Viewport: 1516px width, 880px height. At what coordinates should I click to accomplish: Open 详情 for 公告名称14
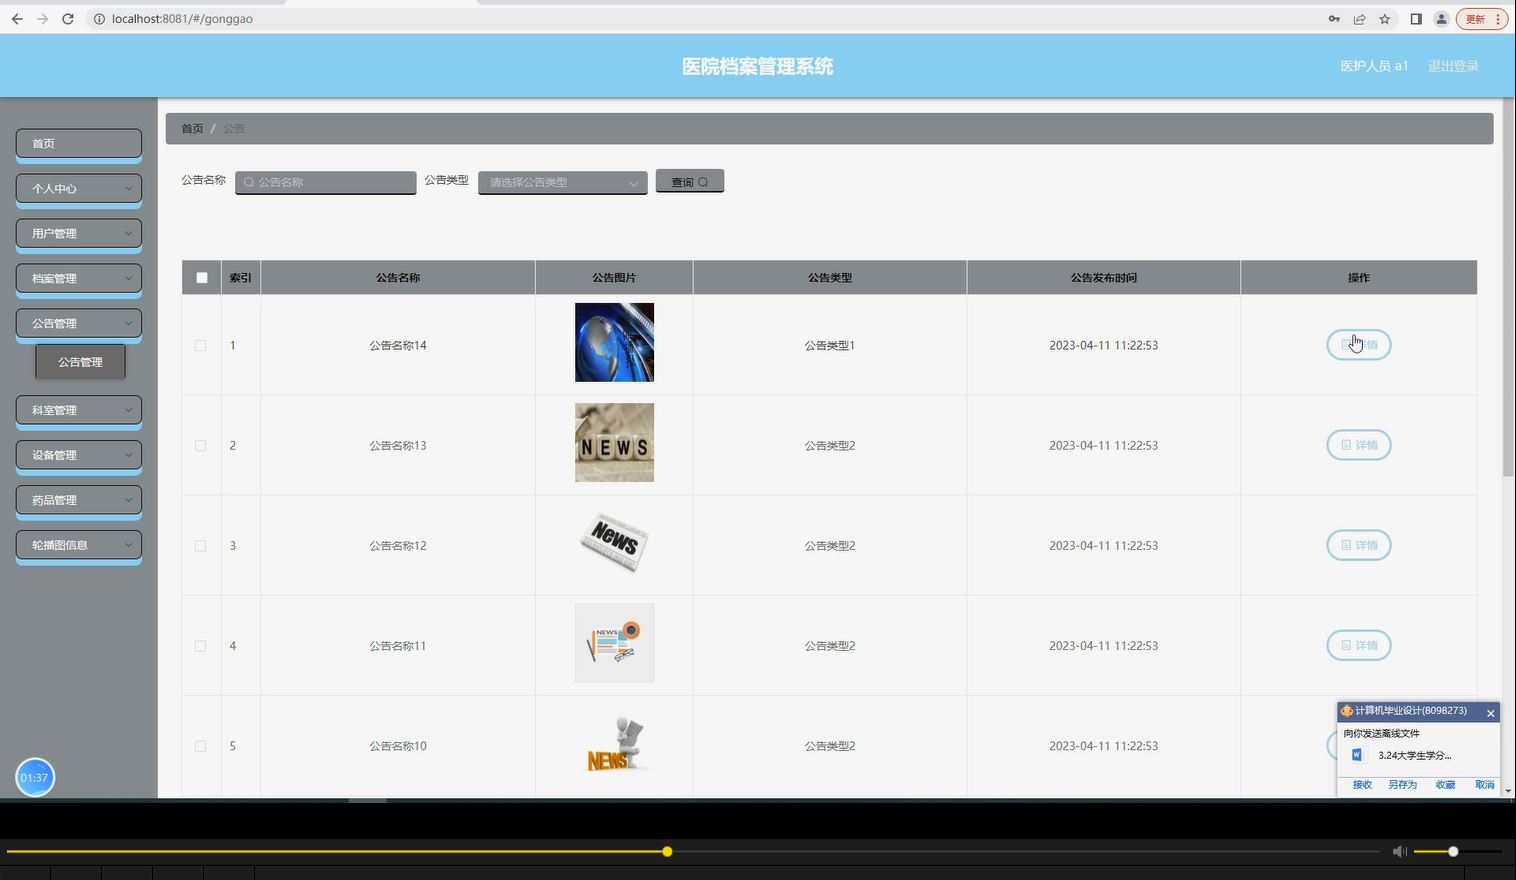1359,345
